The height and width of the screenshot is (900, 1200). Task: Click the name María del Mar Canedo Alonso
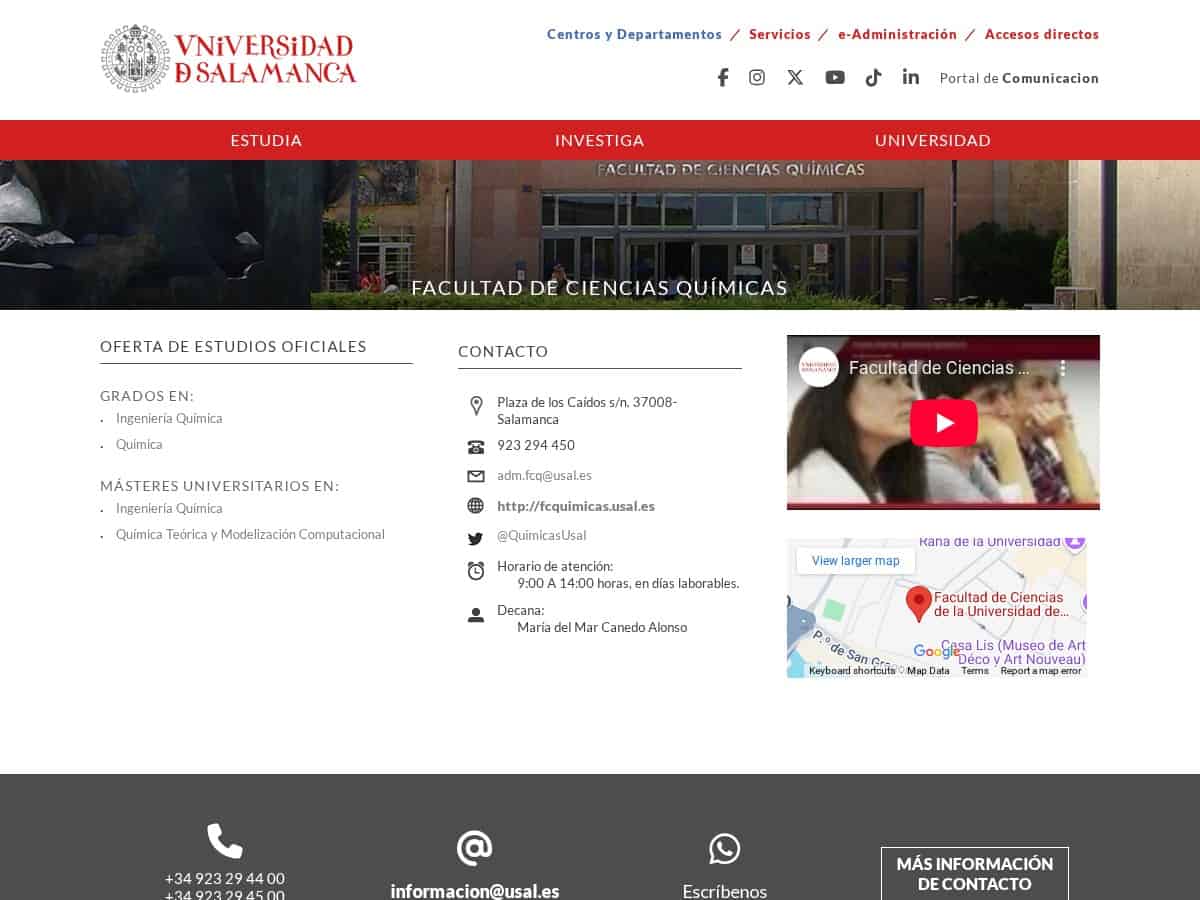click(x=602, y=627)
